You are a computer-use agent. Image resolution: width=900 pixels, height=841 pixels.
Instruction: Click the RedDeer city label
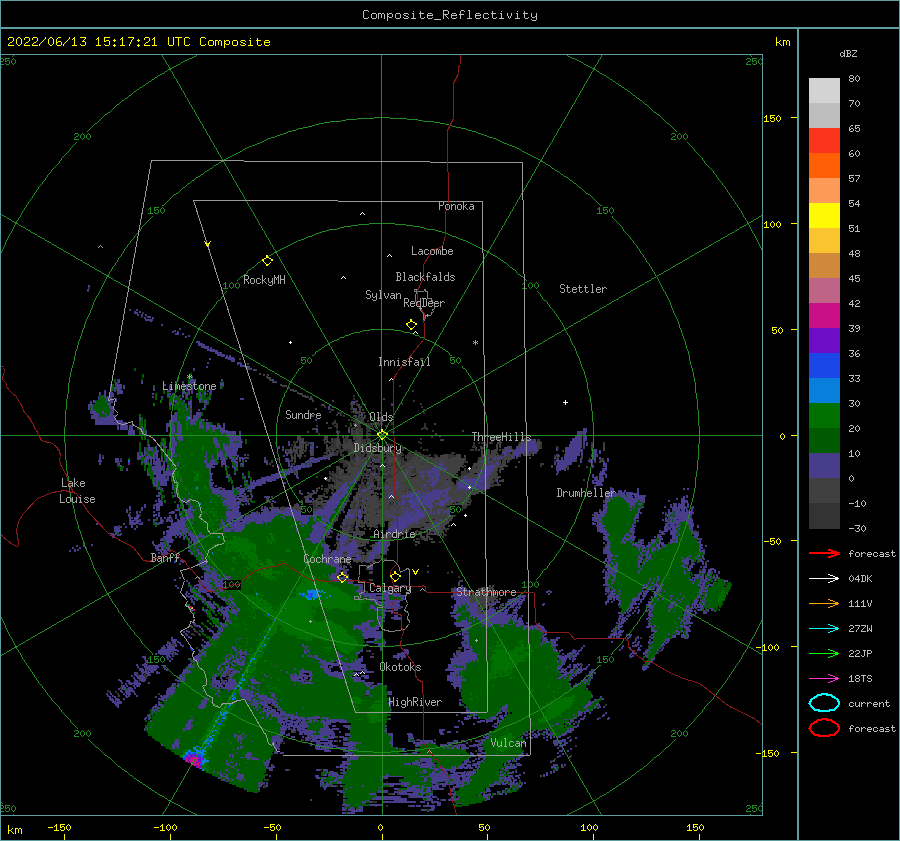pyautogui.click(x=424, y=303)
